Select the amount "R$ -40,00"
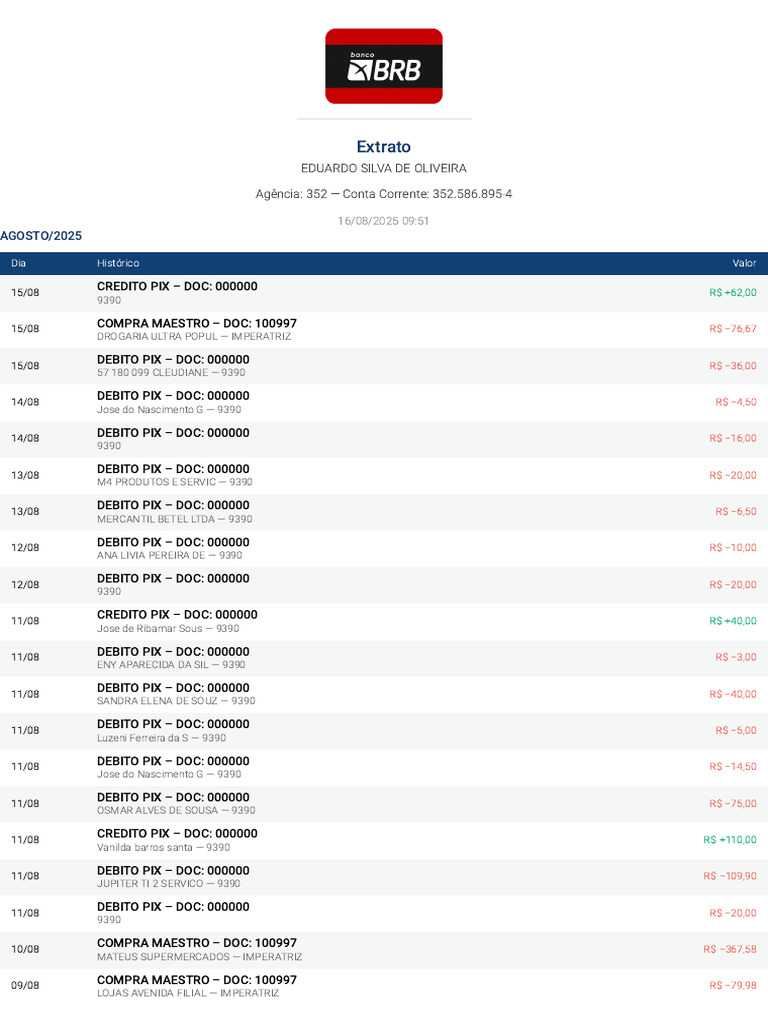Viewport: 768px width, 1024px height. click(x=733, y=694)
